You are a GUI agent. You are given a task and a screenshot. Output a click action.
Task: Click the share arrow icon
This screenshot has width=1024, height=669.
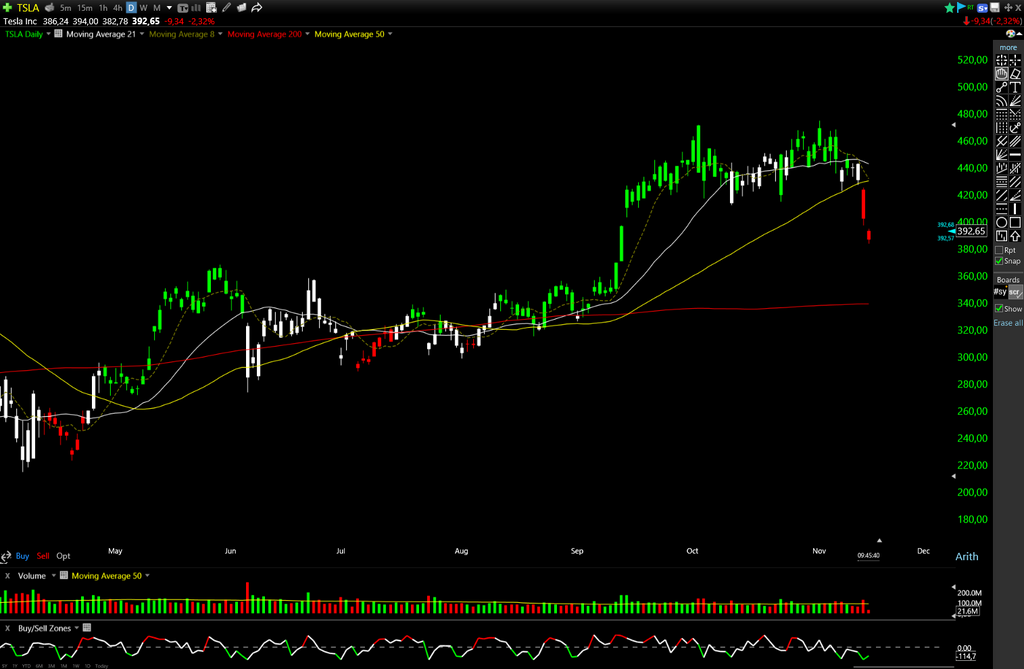pyautogui.click(x=257, y=8)
